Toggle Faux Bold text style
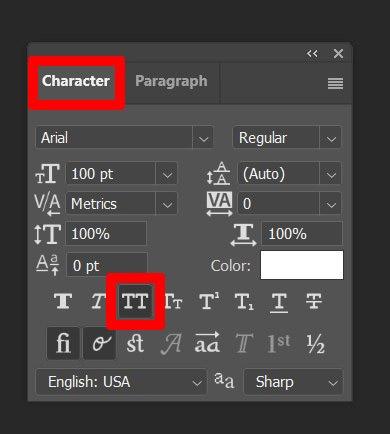Image resolution: width=390 pixels, height=434 pixels. [x=63, y=301]
